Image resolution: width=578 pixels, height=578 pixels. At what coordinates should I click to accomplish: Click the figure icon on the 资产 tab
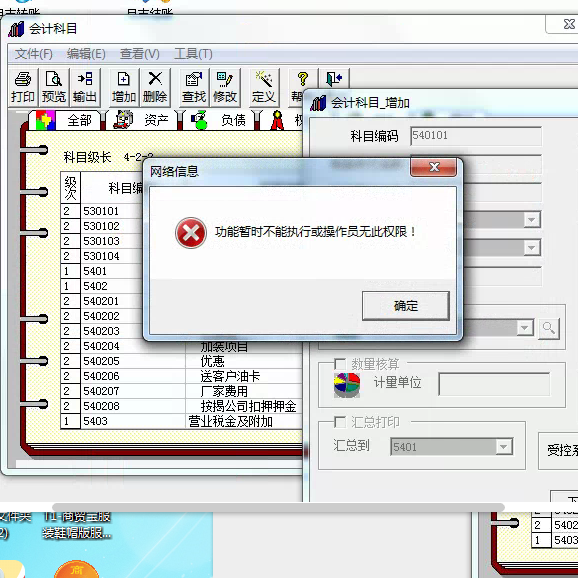coord(123,120)
